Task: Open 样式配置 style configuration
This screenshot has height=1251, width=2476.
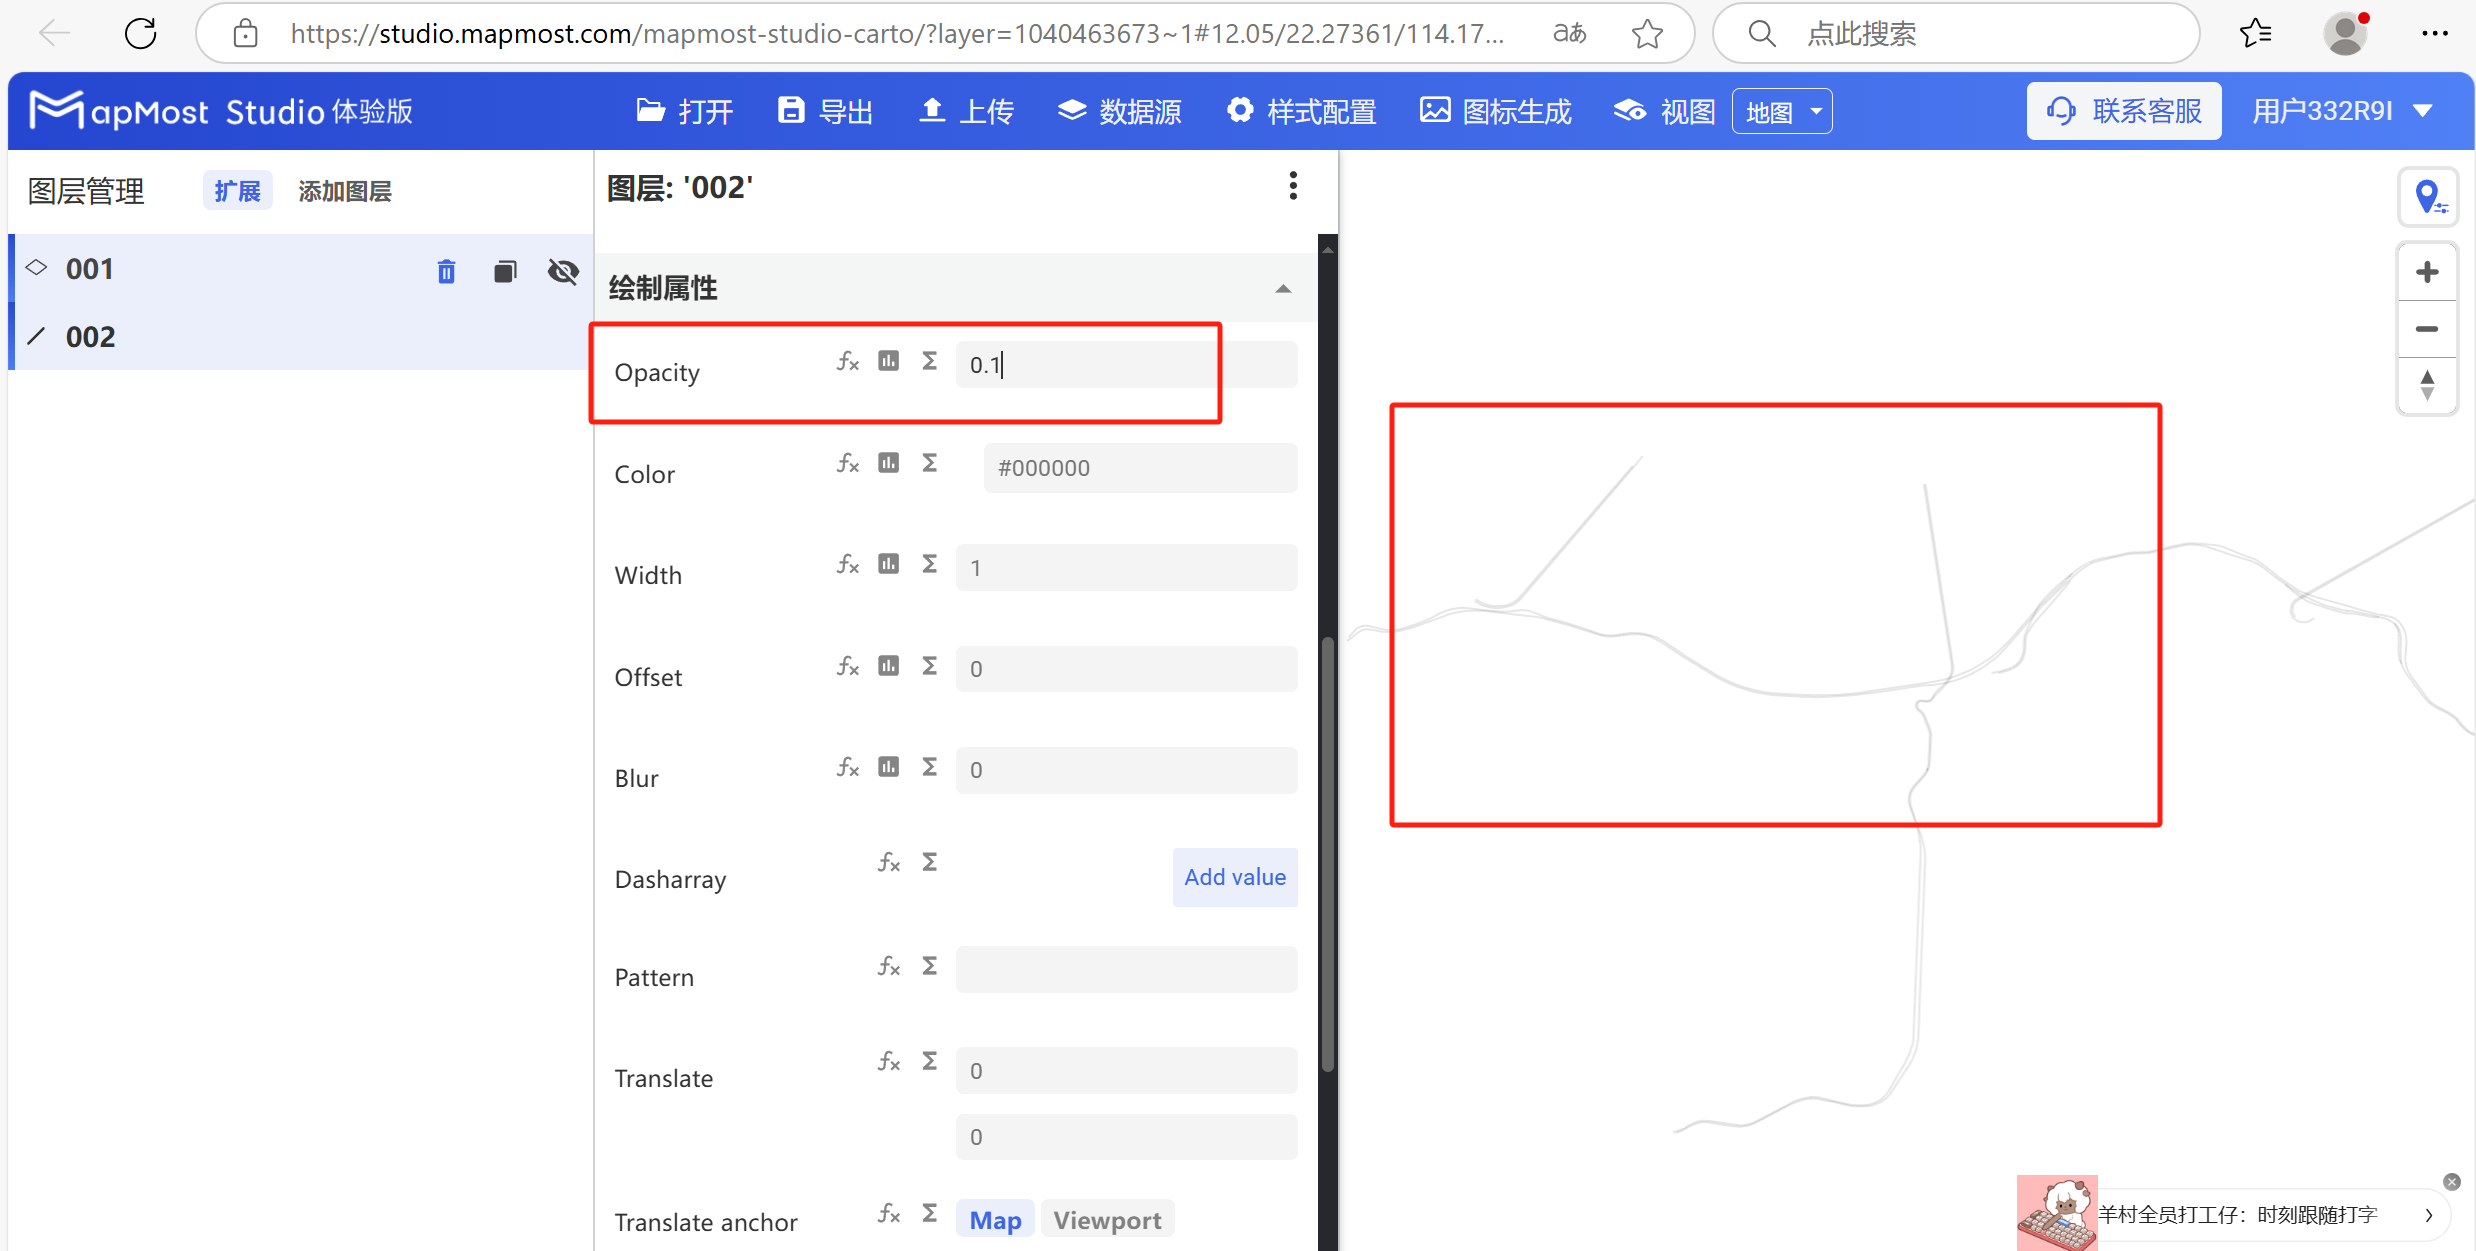Action: [1300, 111]
